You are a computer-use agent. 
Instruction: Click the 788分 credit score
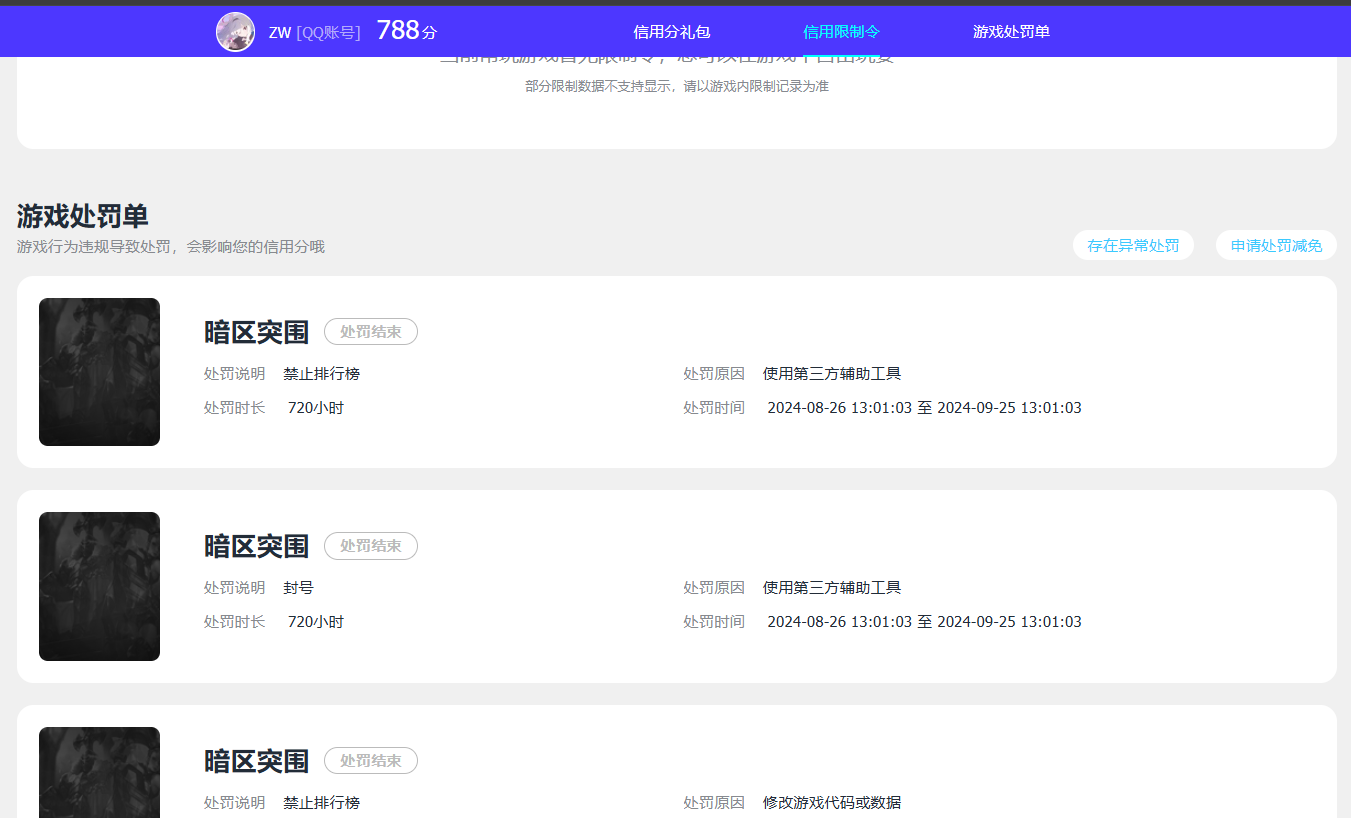[405, 30]
